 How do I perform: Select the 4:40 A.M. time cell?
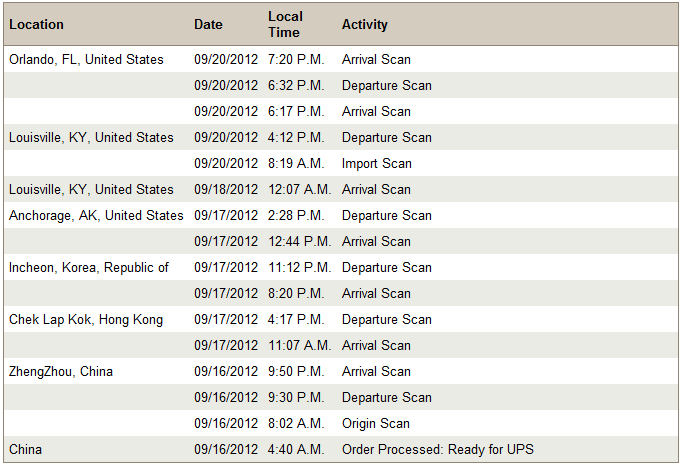pos(296,449)
